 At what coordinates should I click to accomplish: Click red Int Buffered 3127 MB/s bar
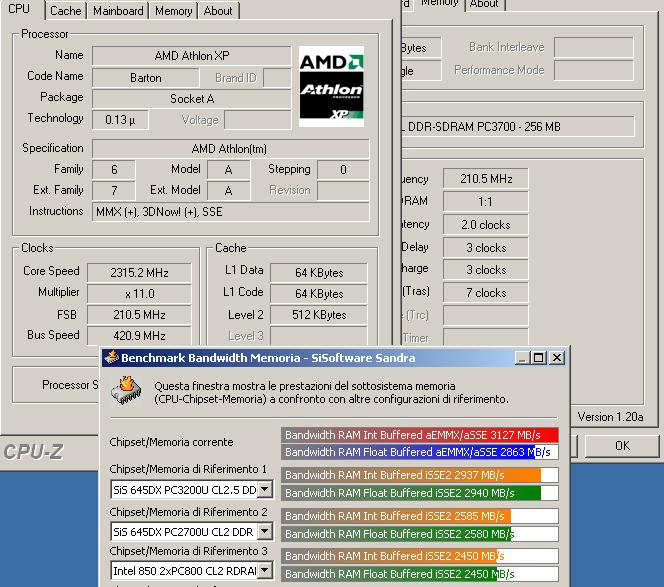tap(420, 435)
